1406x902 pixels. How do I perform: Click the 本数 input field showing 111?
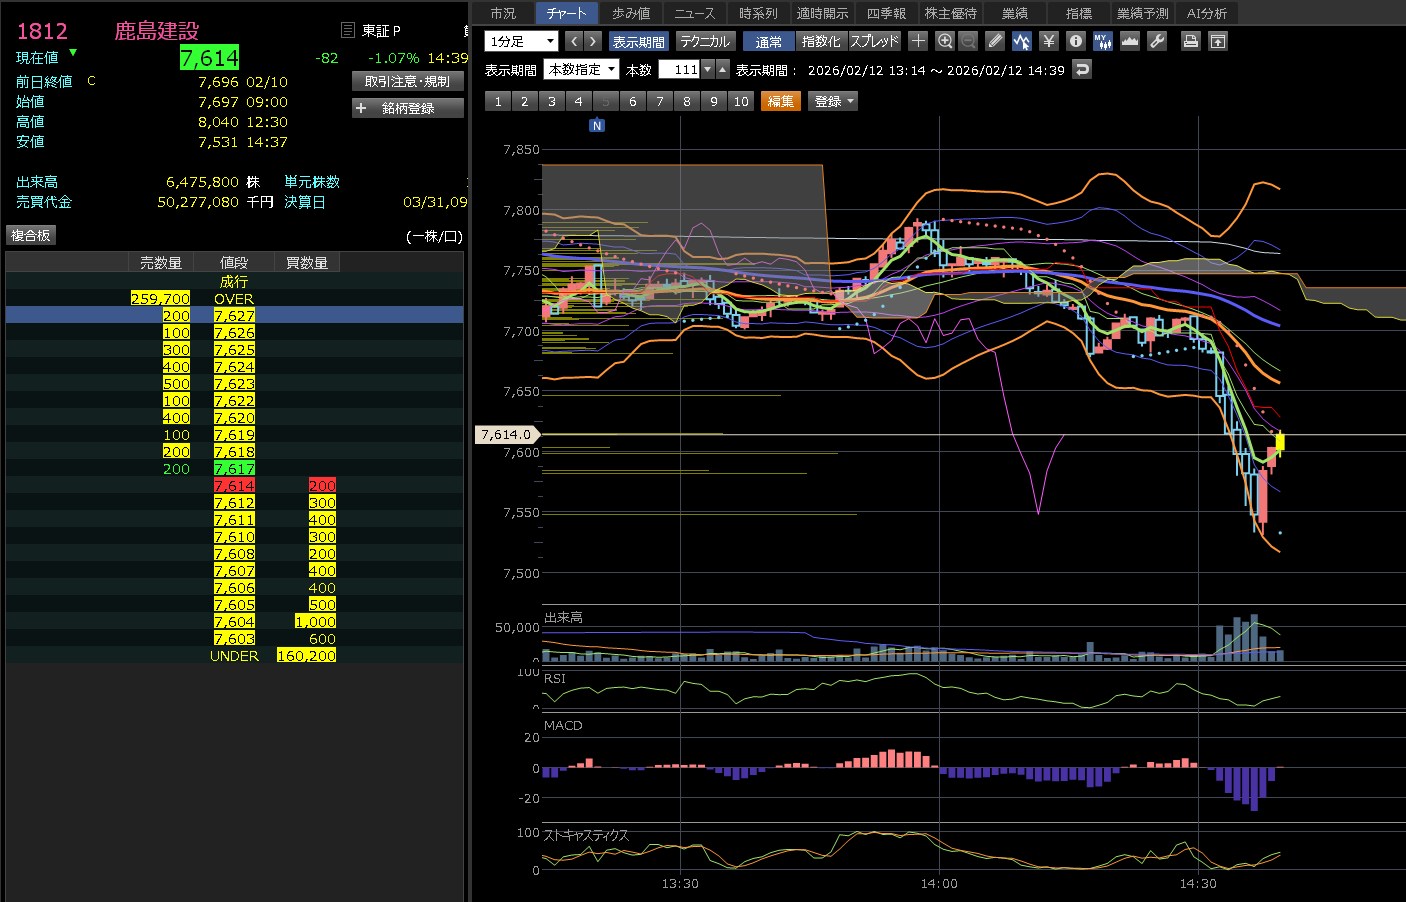click(680, 69)
